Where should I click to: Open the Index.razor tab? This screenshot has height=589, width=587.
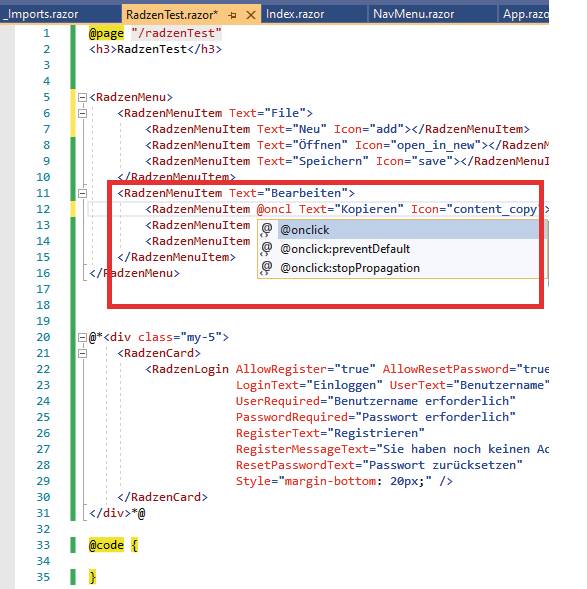[x=295, y=14]
